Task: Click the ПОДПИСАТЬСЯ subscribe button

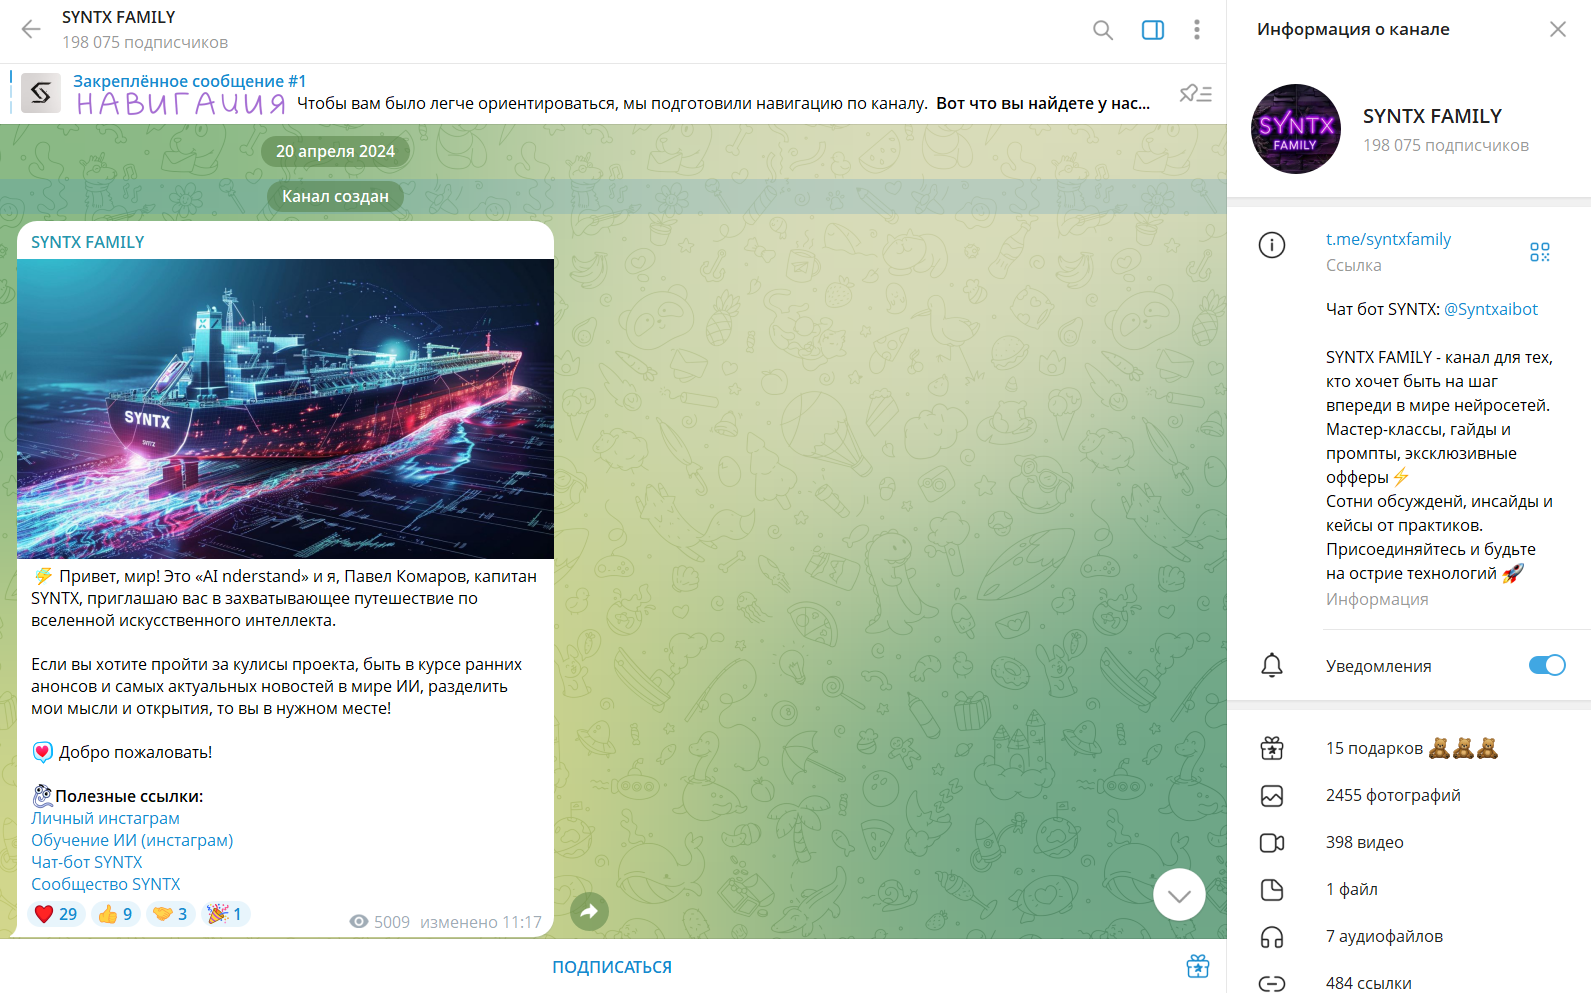Action: coord(612,967)
